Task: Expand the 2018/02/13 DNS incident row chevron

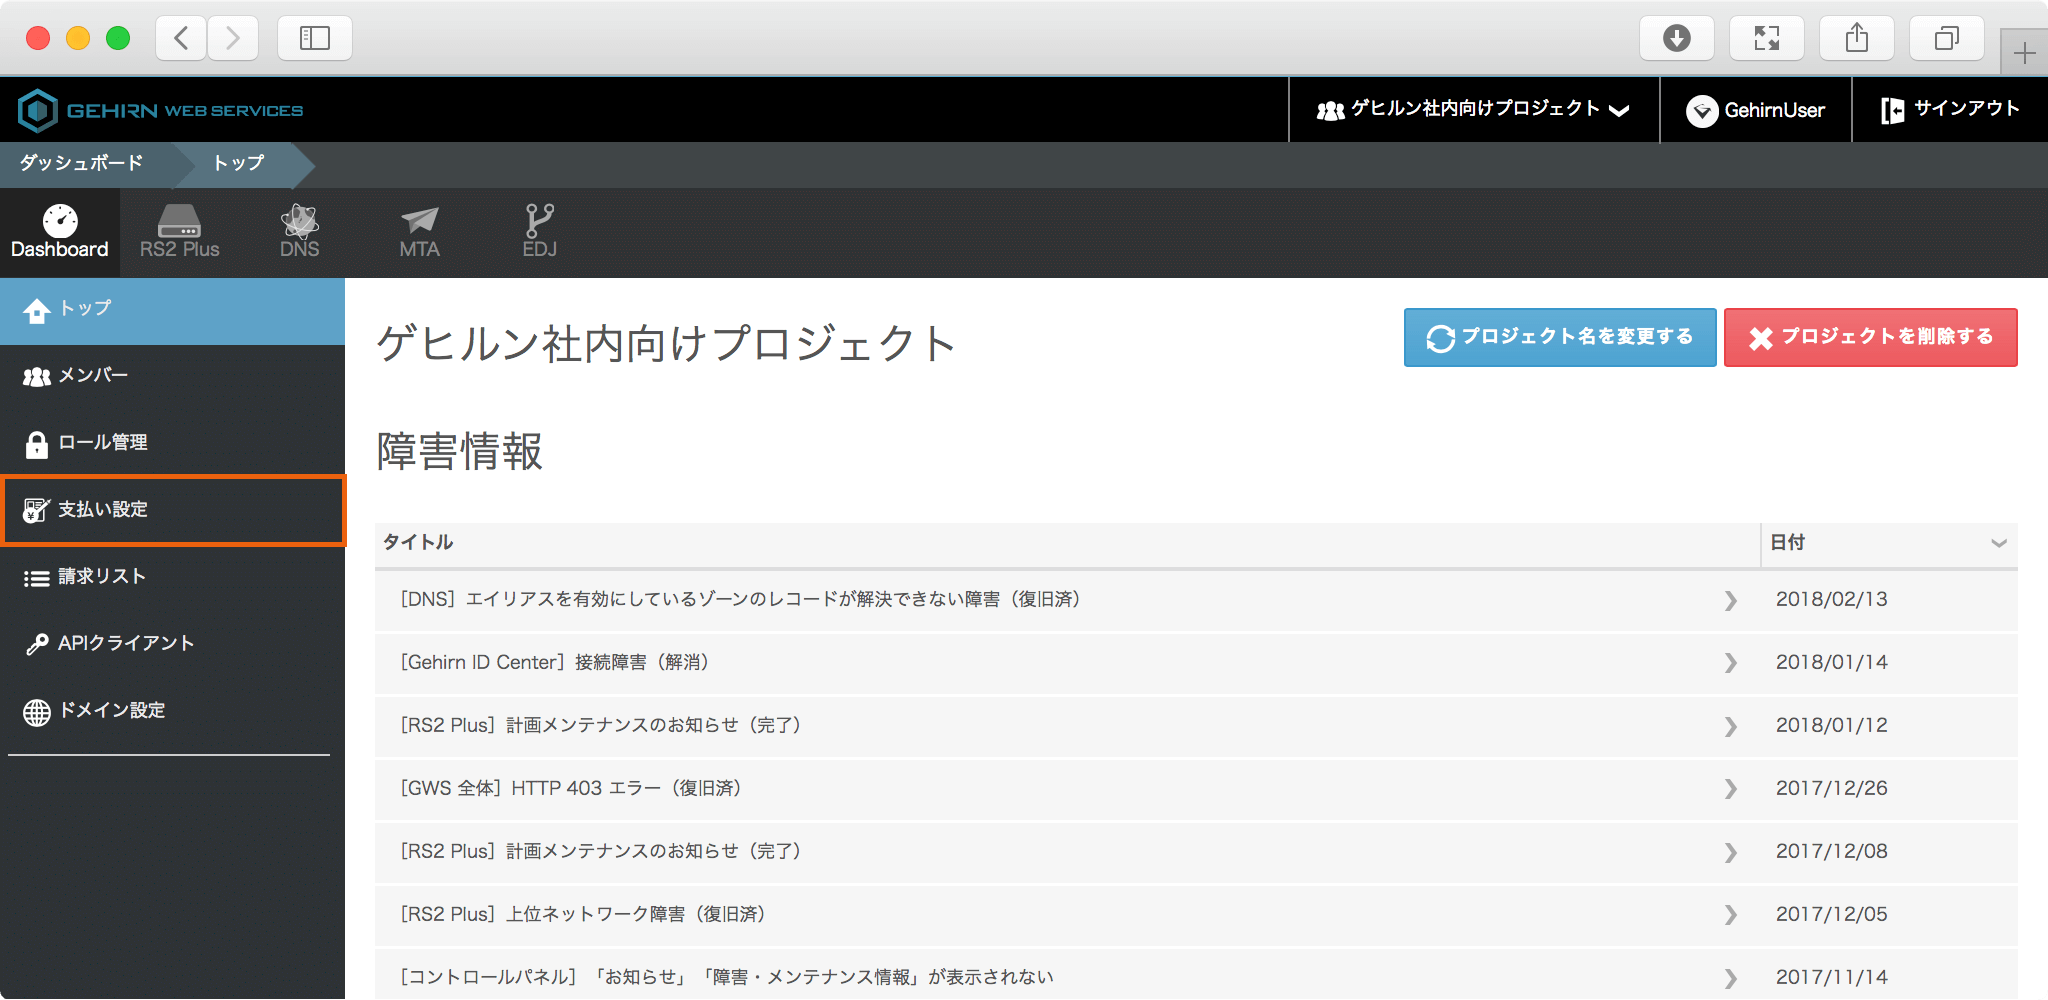Action: pos(1730,600)
